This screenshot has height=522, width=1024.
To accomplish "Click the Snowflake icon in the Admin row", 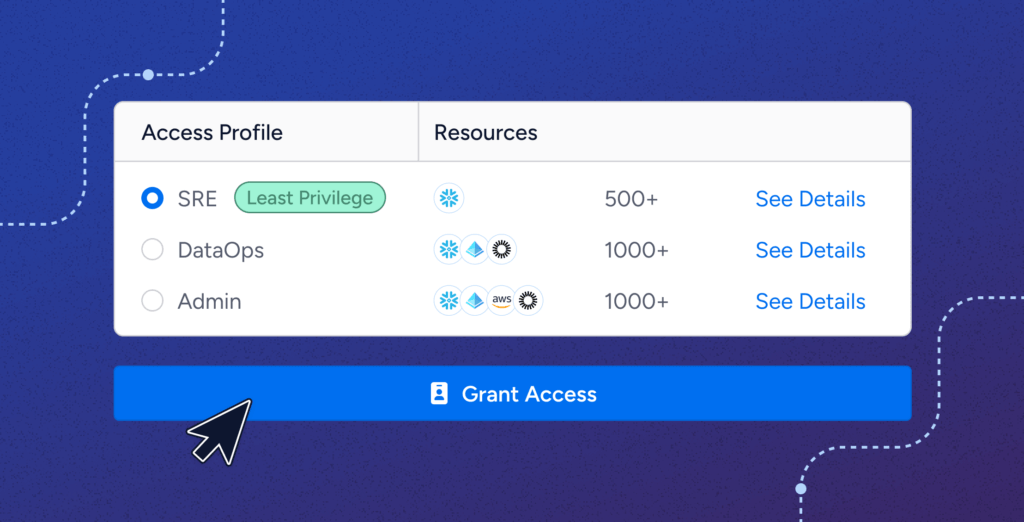I will pos(449,301).
